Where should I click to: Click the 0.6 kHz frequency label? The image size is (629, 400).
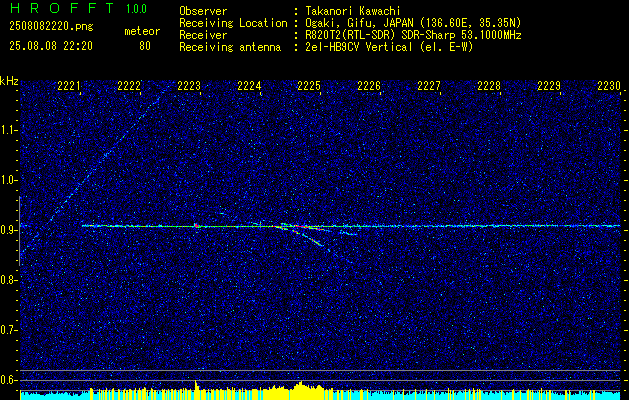8,380
